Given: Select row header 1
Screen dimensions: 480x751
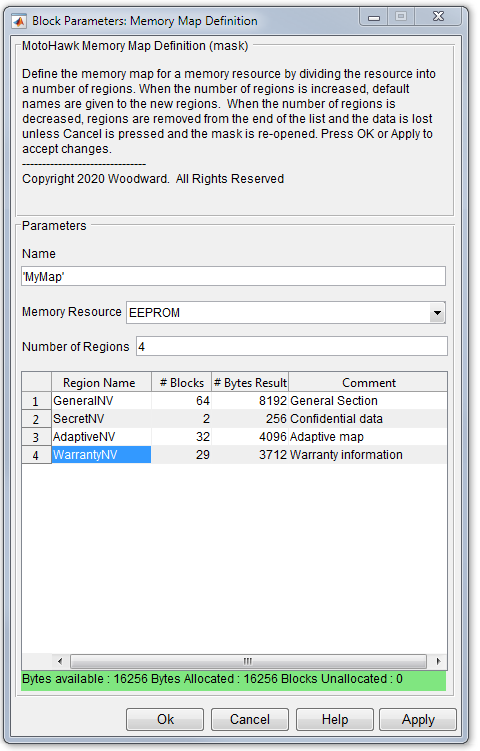Looking at the screenshot, I should tap(36, 401).
